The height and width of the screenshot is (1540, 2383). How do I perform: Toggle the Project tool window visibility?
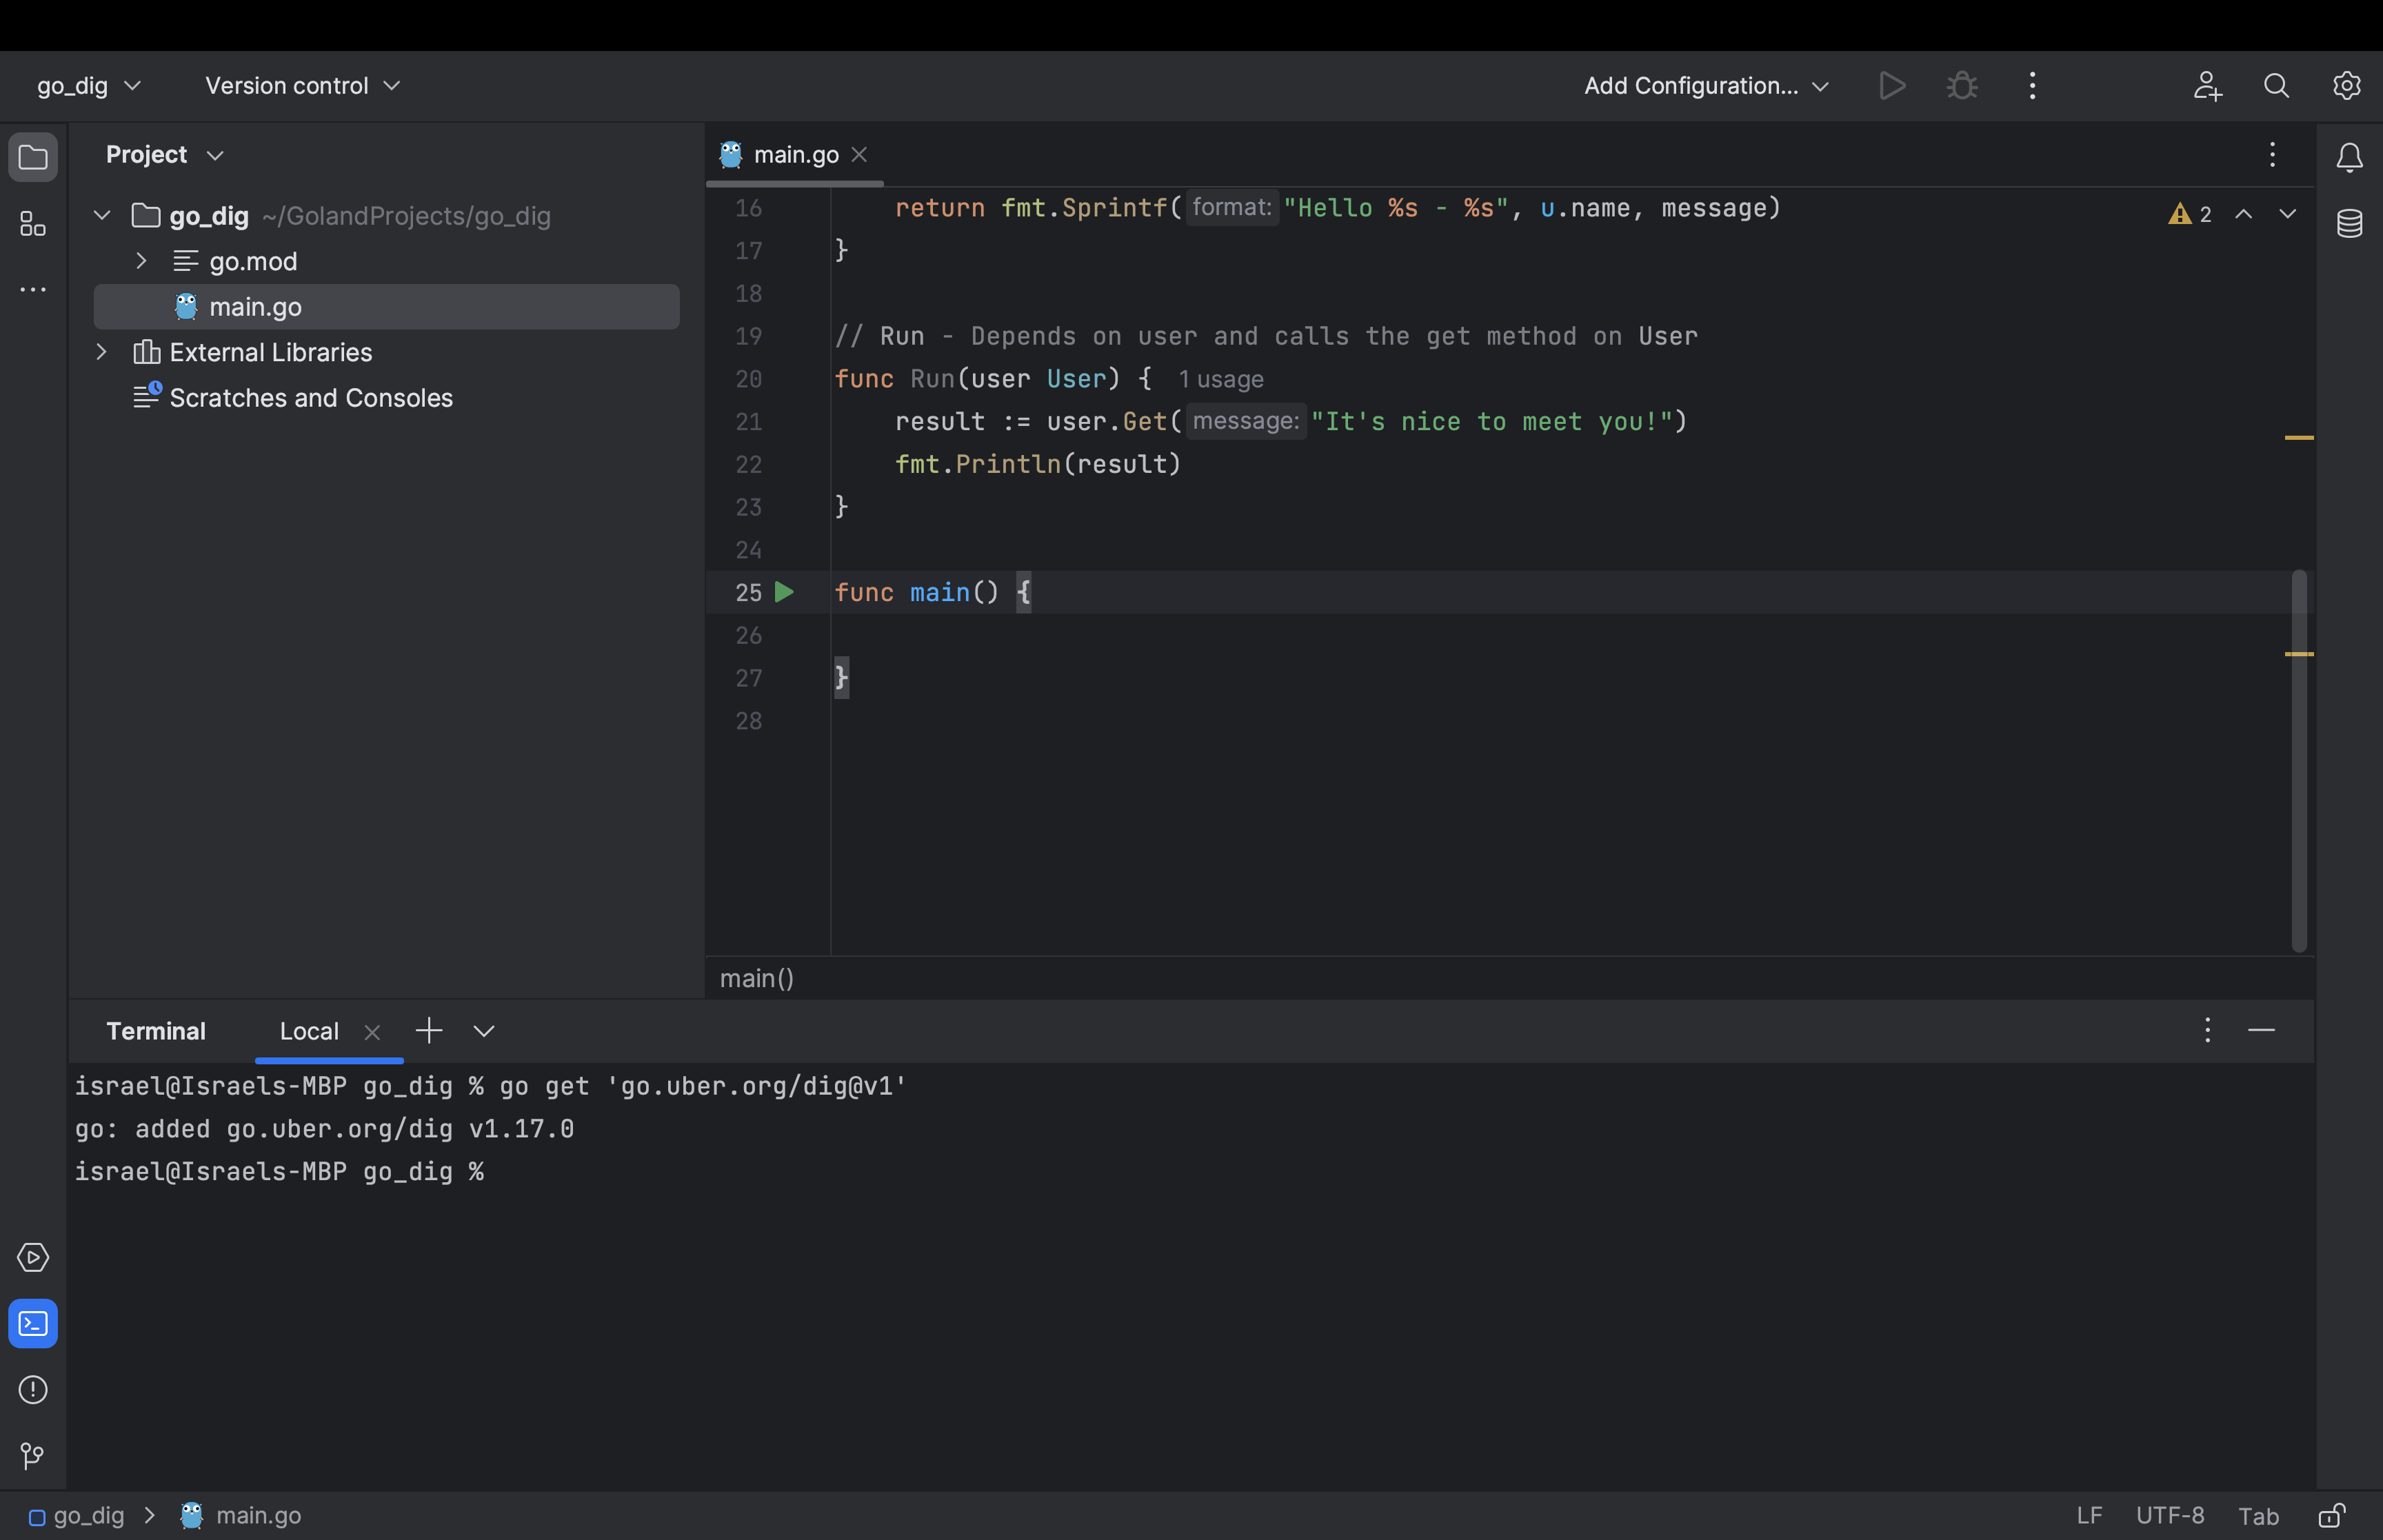tap(33, 157)
